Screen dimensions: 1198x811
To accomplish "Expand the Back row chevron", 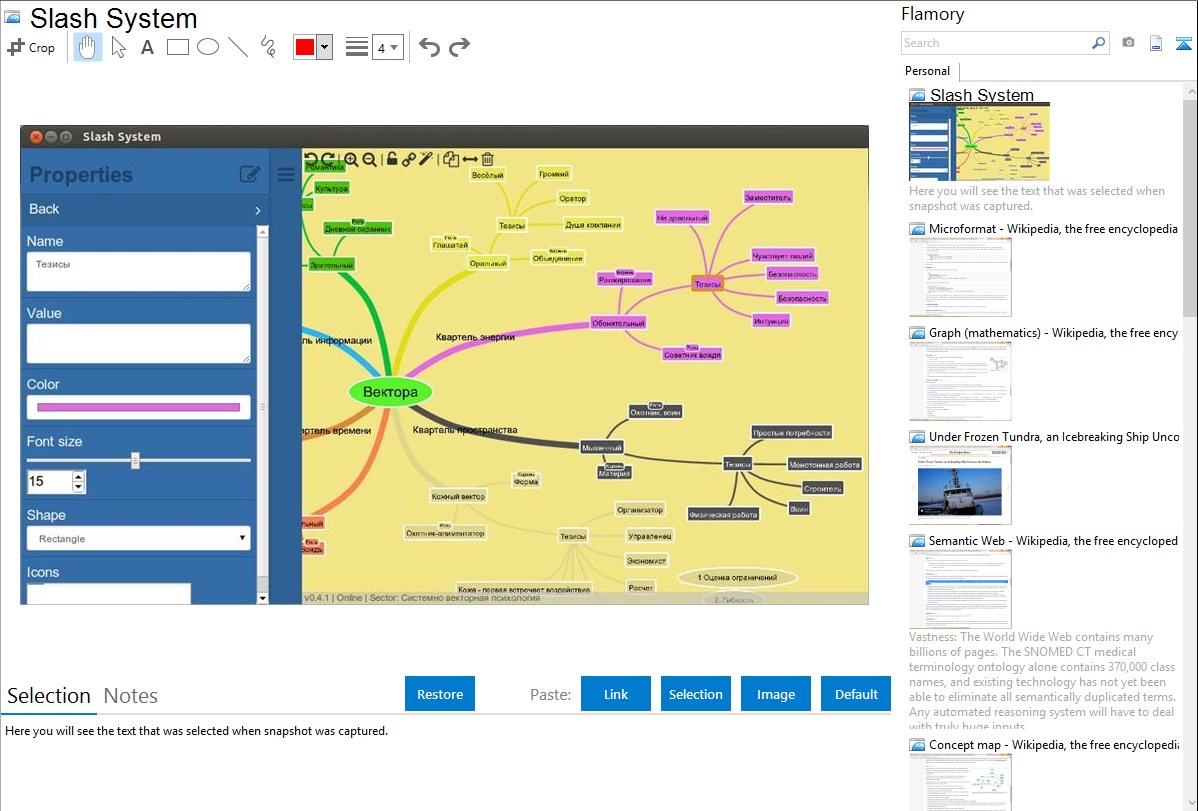I will pos(257,210).
